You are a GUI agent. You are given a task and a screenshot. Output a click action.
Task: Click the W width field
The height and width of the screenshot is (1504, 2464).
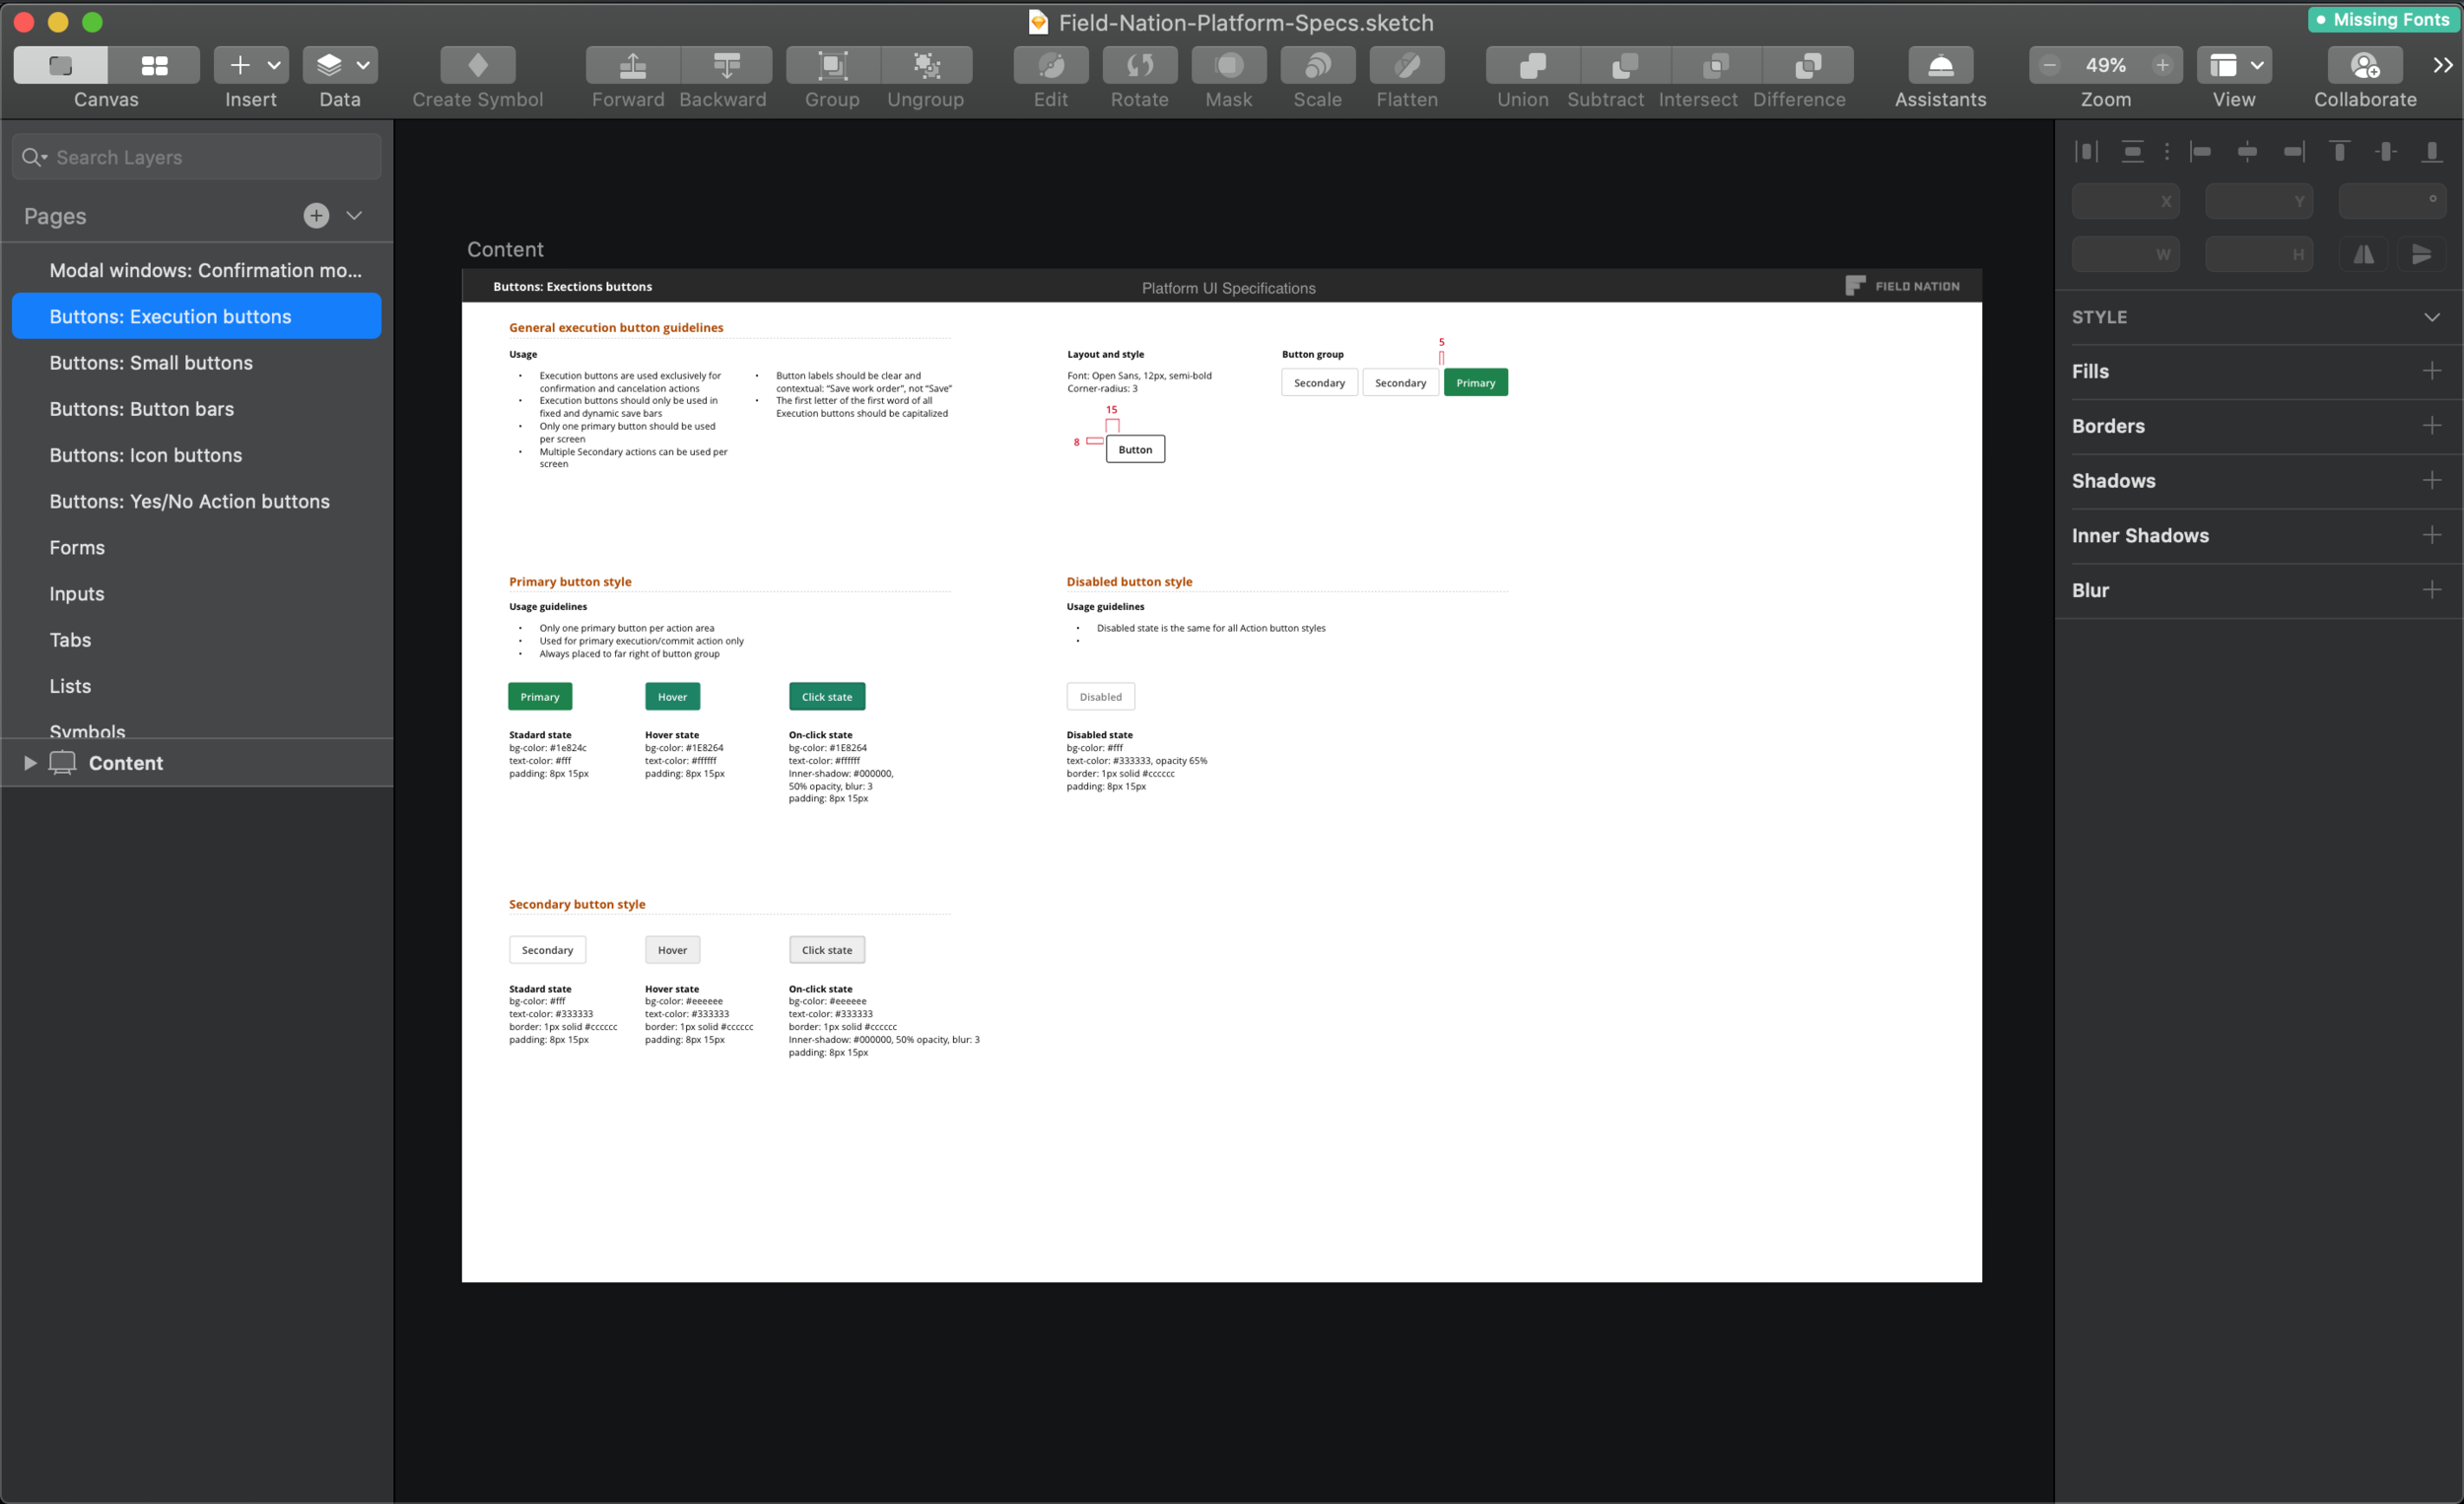2125,254
